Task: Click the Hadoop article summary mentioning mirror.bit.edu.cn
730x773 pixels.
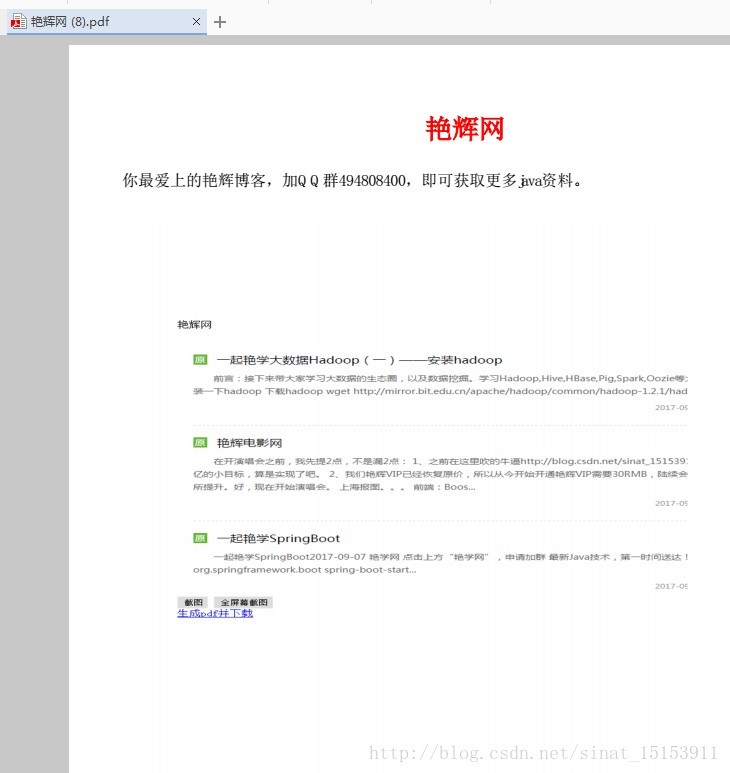Action: coord(440,385)
